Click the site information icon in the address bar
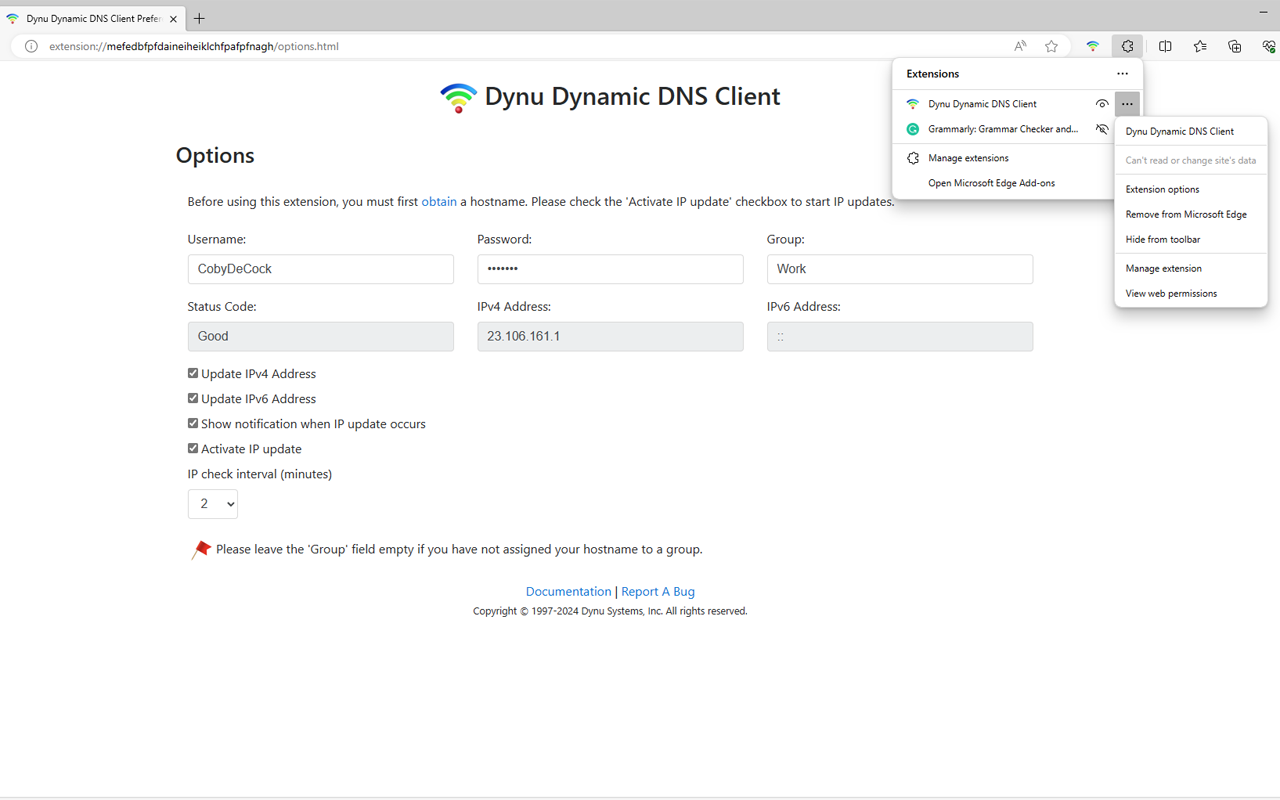Viewport: 1280px width, 800px height. point(31,46)
